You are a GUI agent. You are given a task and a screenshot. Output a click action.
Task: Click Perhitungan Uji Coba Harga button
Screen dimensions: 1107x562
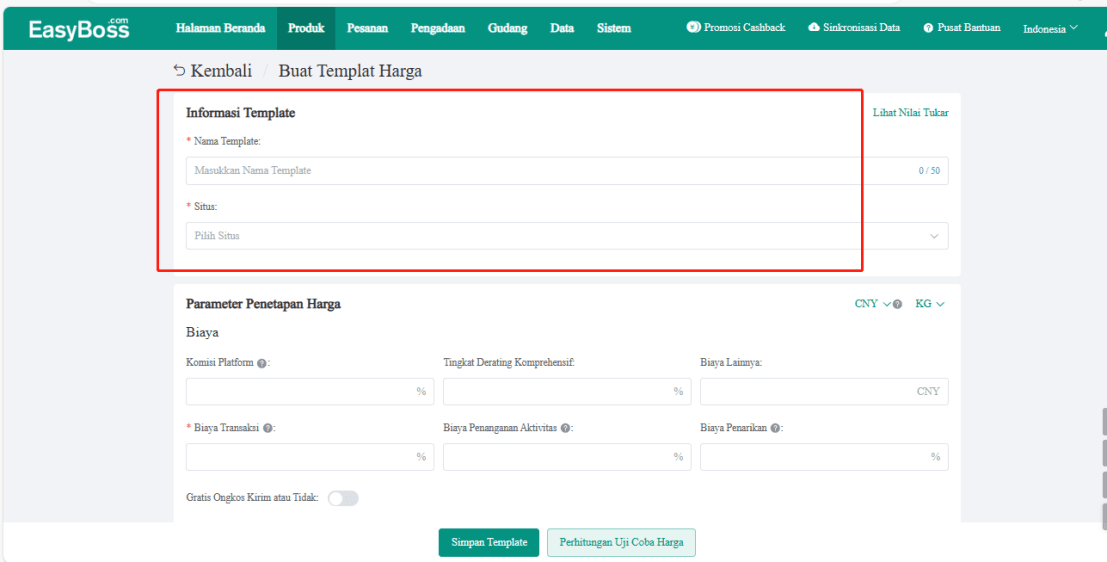[x=621, y=542]
